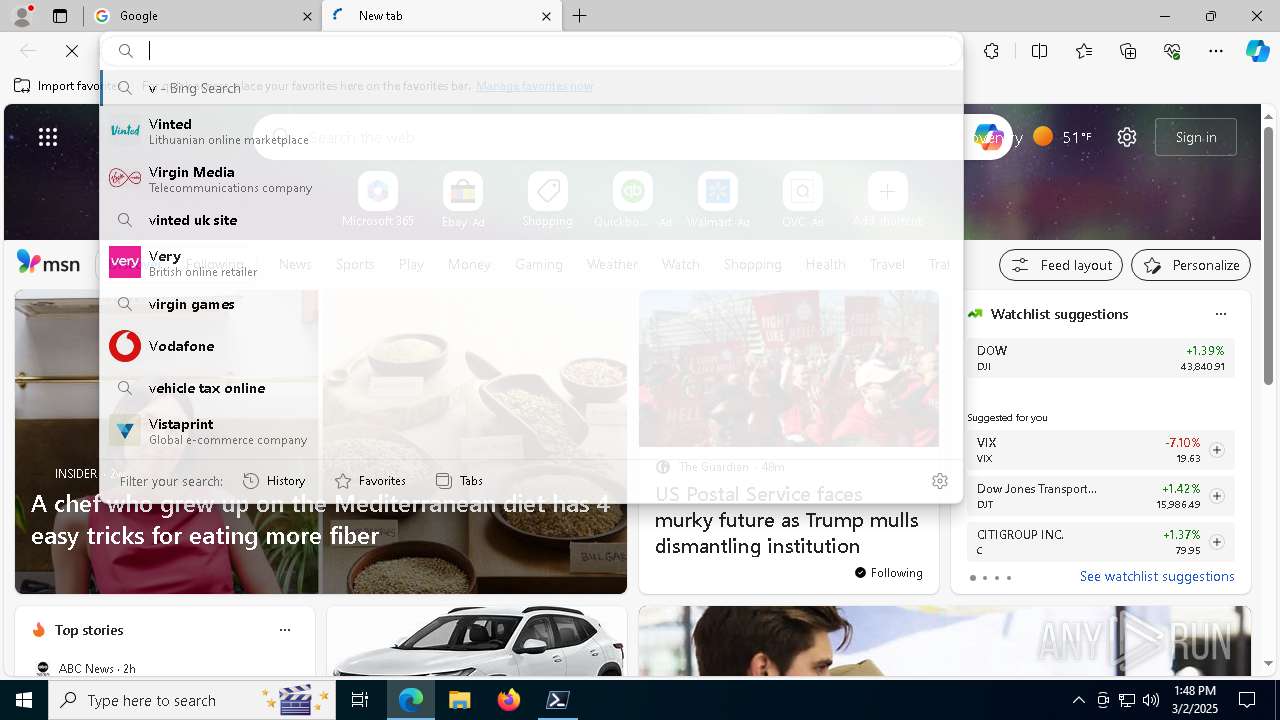Add CITIGROUP INC. to watchlist
Image resolution: width=1280 pixels, height=720 pixels.
tap(1217, 542)
